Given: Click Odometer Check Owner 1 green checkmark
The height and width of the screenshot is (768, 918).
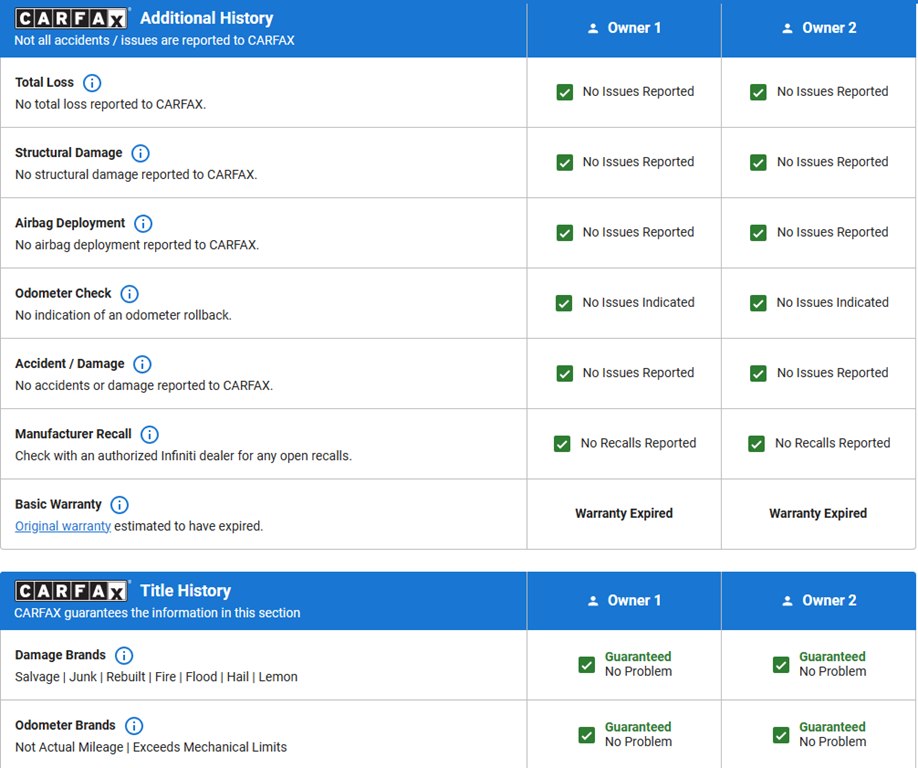Looking at the screenshot, I should 564,303.
